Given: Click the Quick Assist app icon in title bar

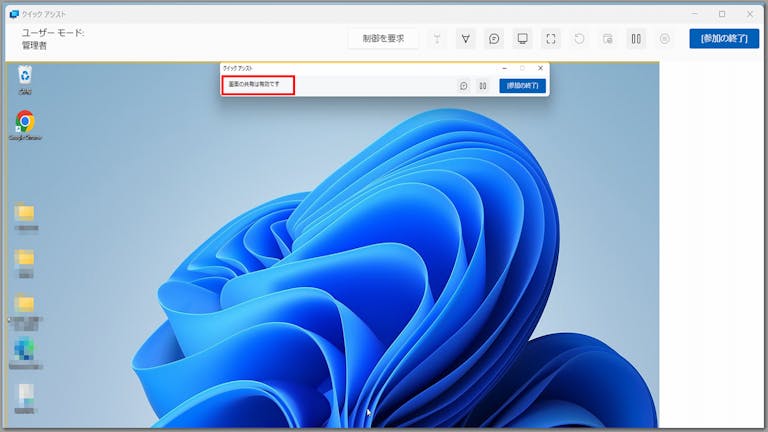Looking at the screenshot, I should (x=14, y=14).
